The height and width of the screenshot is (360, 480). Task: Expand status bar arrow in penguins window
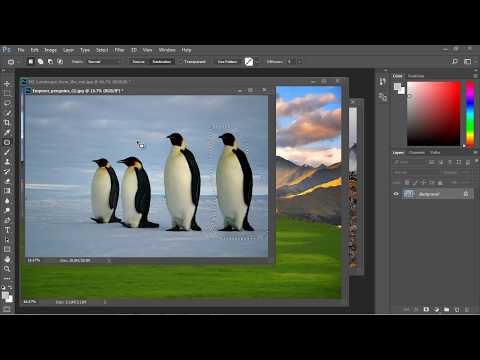click(109, 260)
